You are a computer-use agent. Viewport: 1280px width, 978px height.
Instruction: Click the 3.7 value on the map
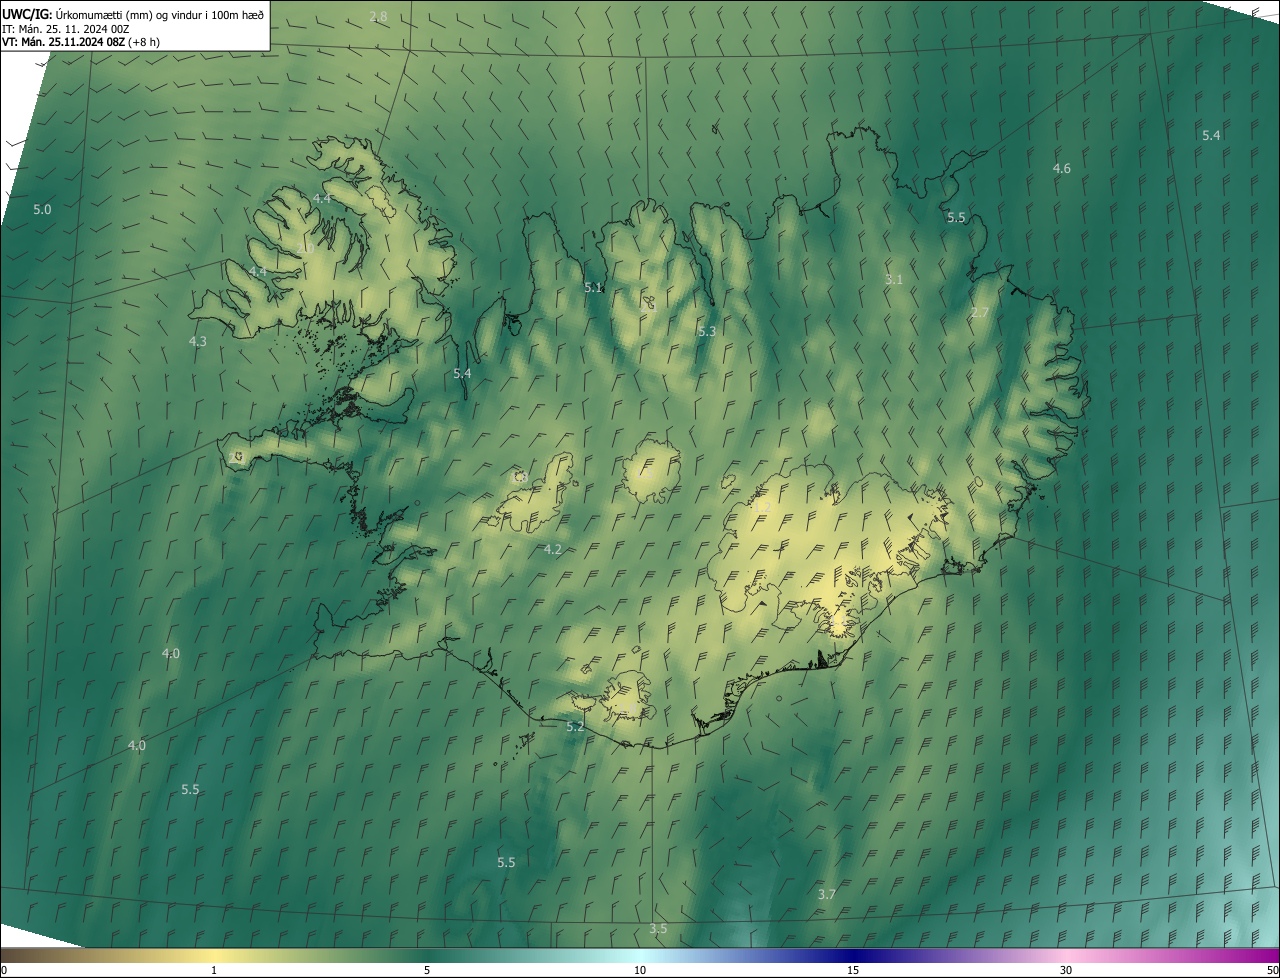[826, 895]
